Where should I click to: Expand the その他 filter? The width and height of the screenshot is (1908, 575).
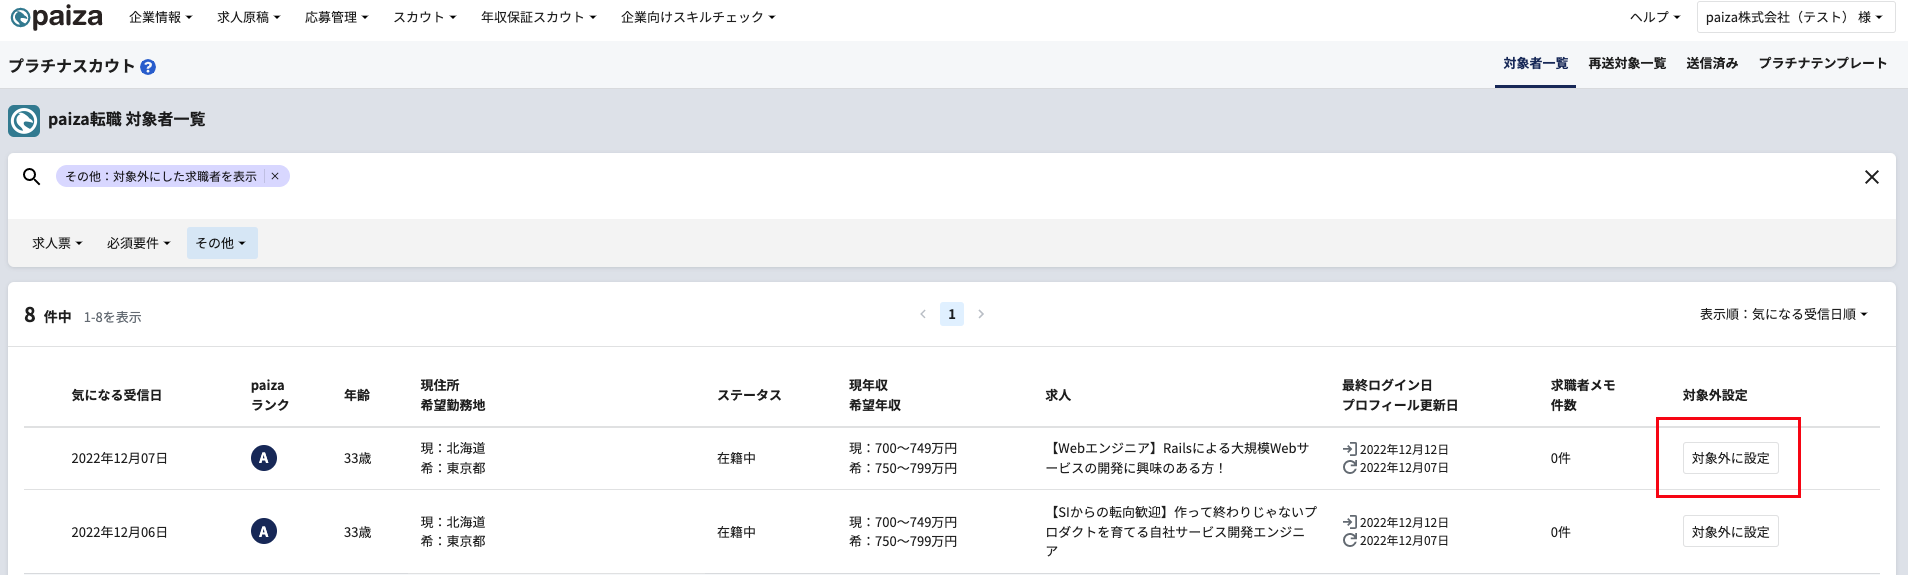tap(222, 243)
